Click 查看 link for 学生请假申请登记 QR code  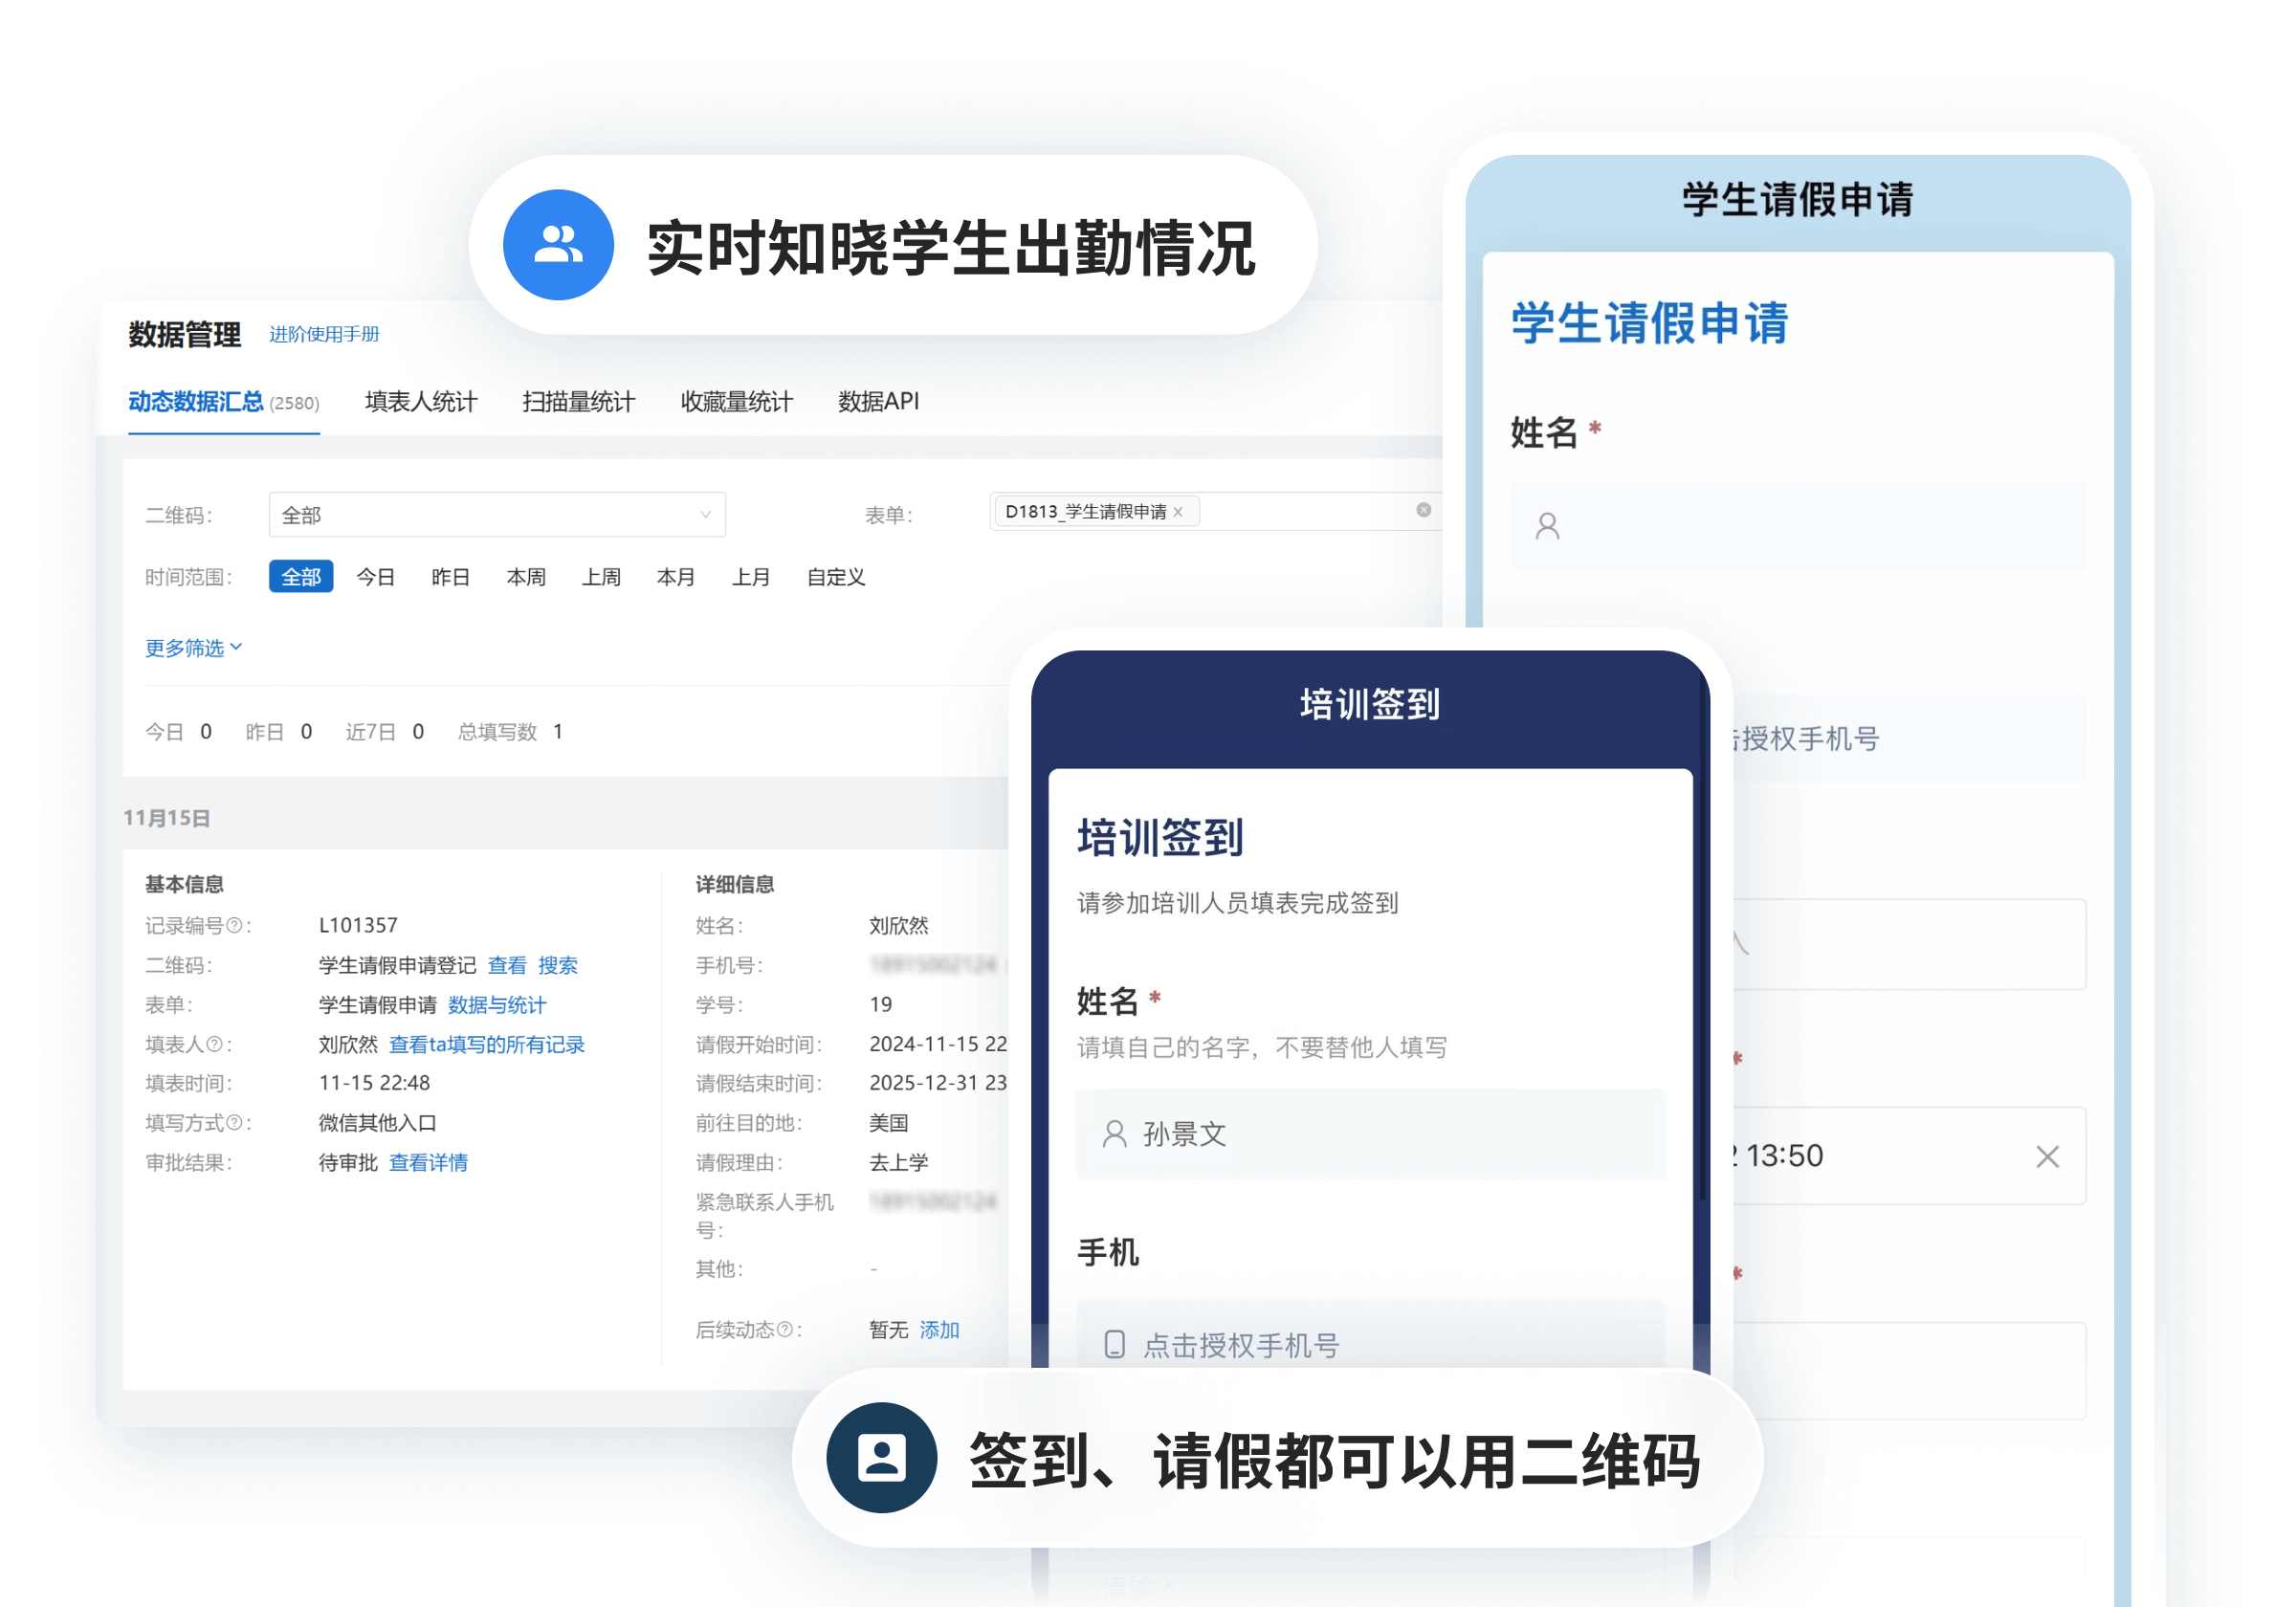[507, 965]
